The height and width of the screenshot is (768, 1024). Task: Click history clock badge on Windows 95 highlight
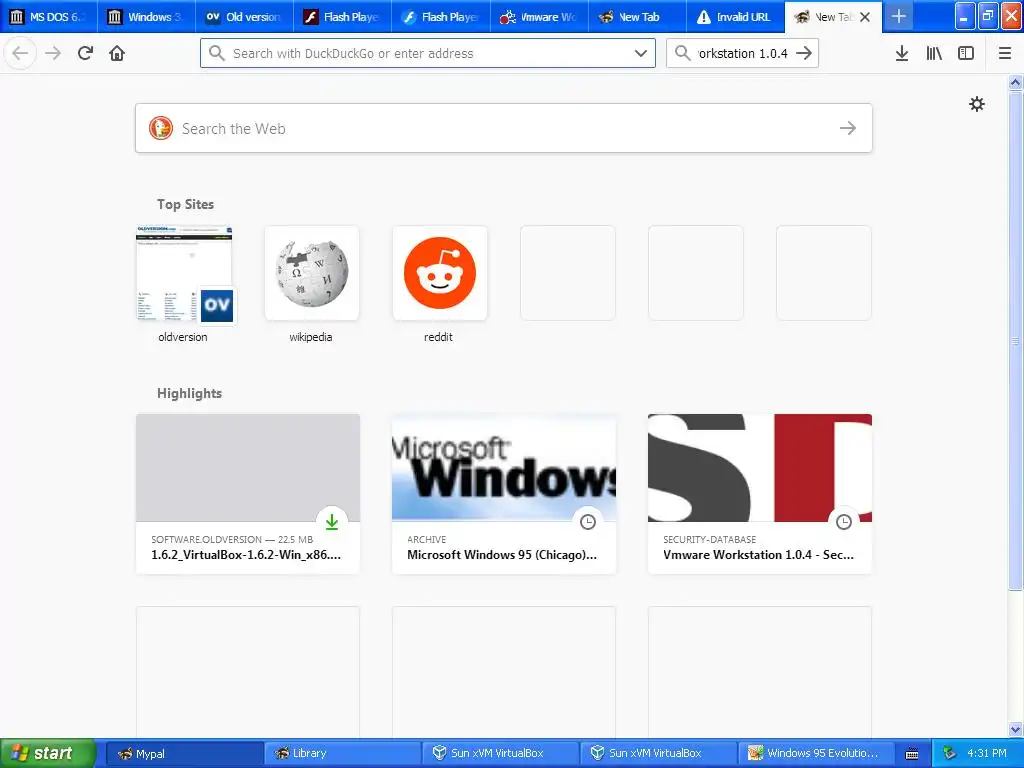(588, 521)
